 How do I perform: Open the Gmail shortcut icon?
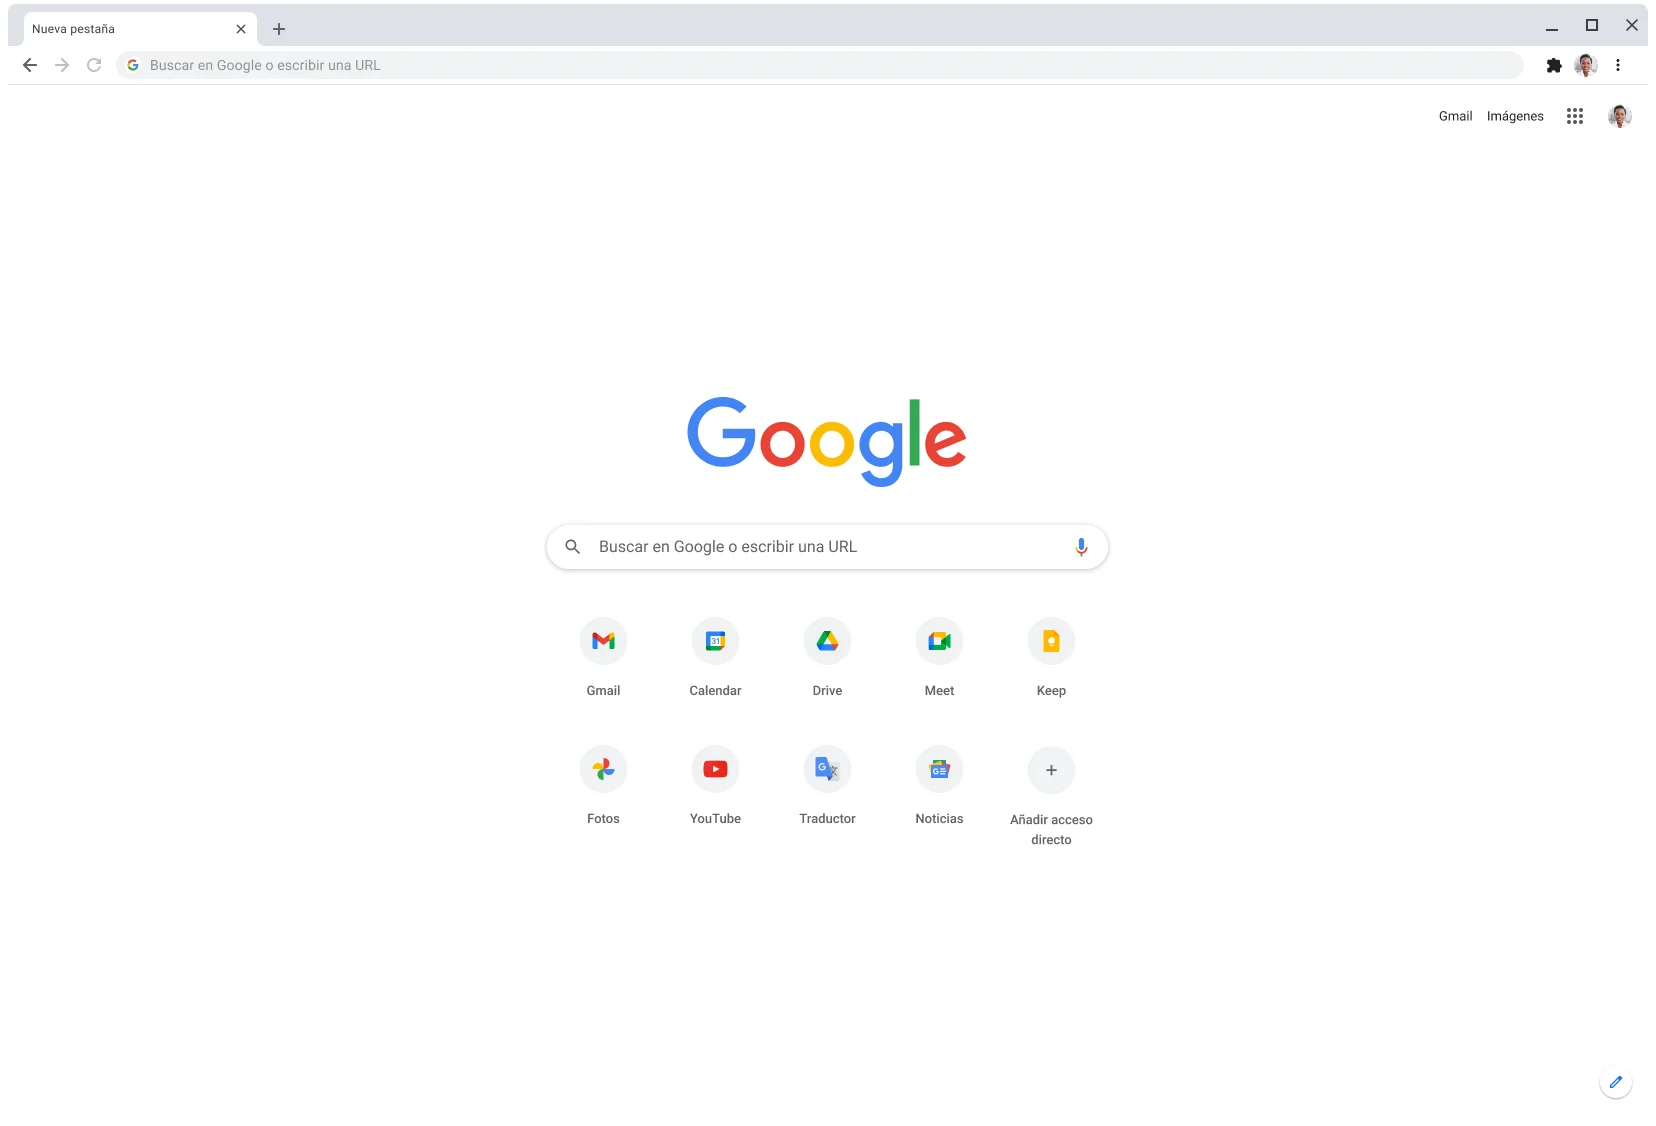point(603,641)
